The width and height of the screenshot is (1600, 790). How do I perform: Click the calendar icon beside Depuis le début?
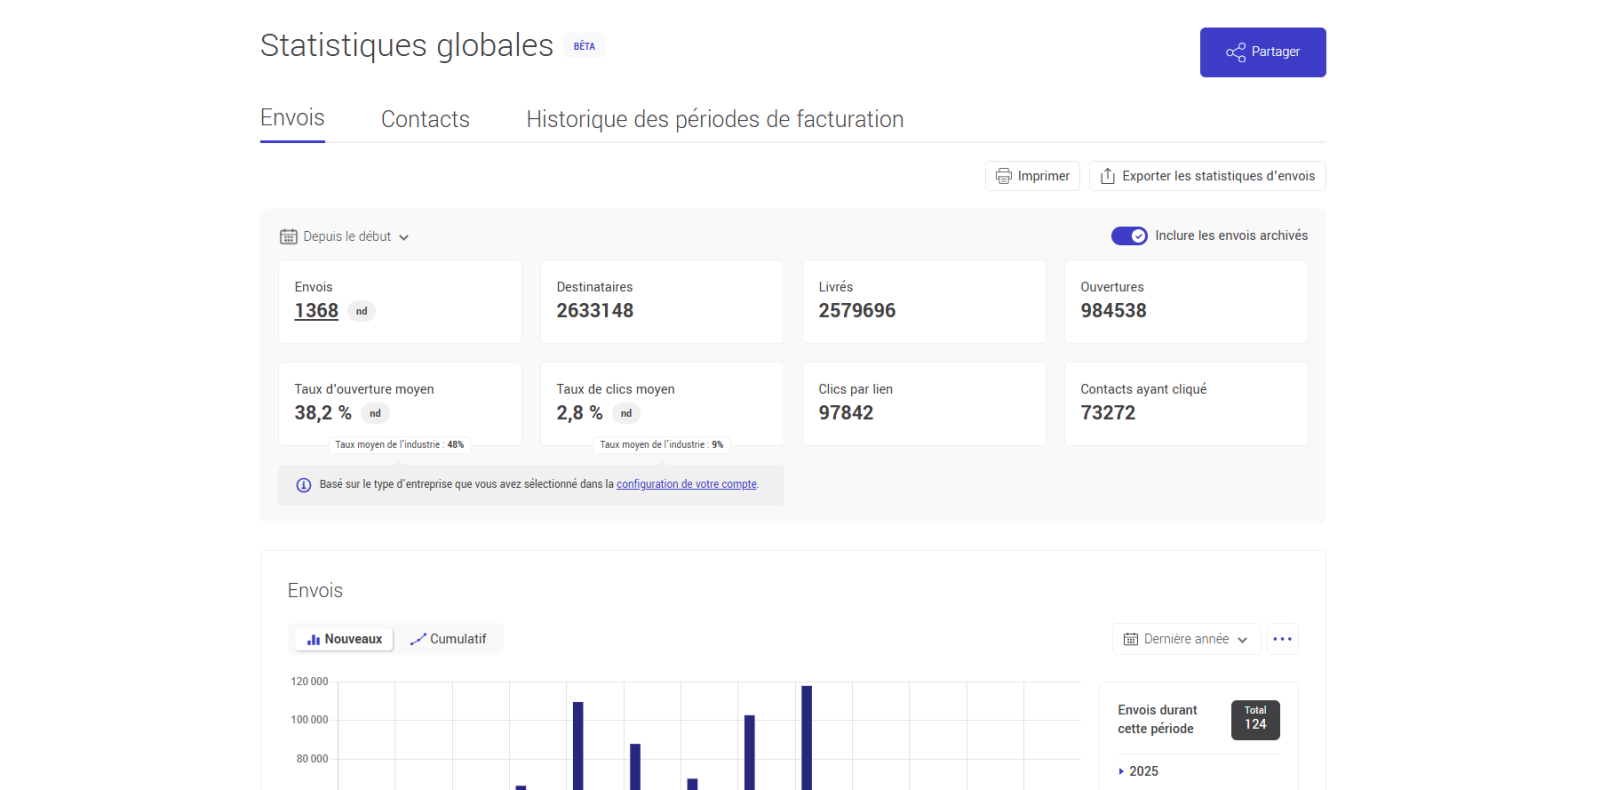tap(288, 237)
